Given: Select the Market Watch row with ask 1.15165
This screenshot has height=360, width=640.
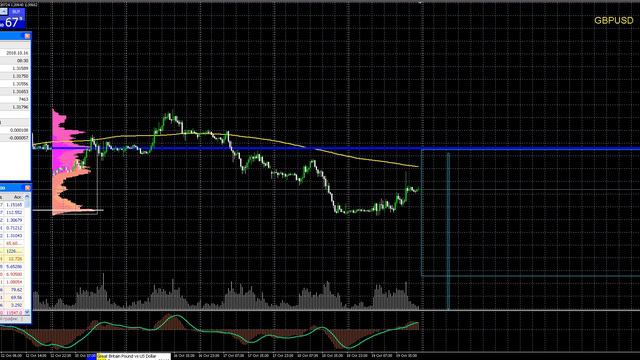Looking at the screenshot, I should (x=12, y=204).
